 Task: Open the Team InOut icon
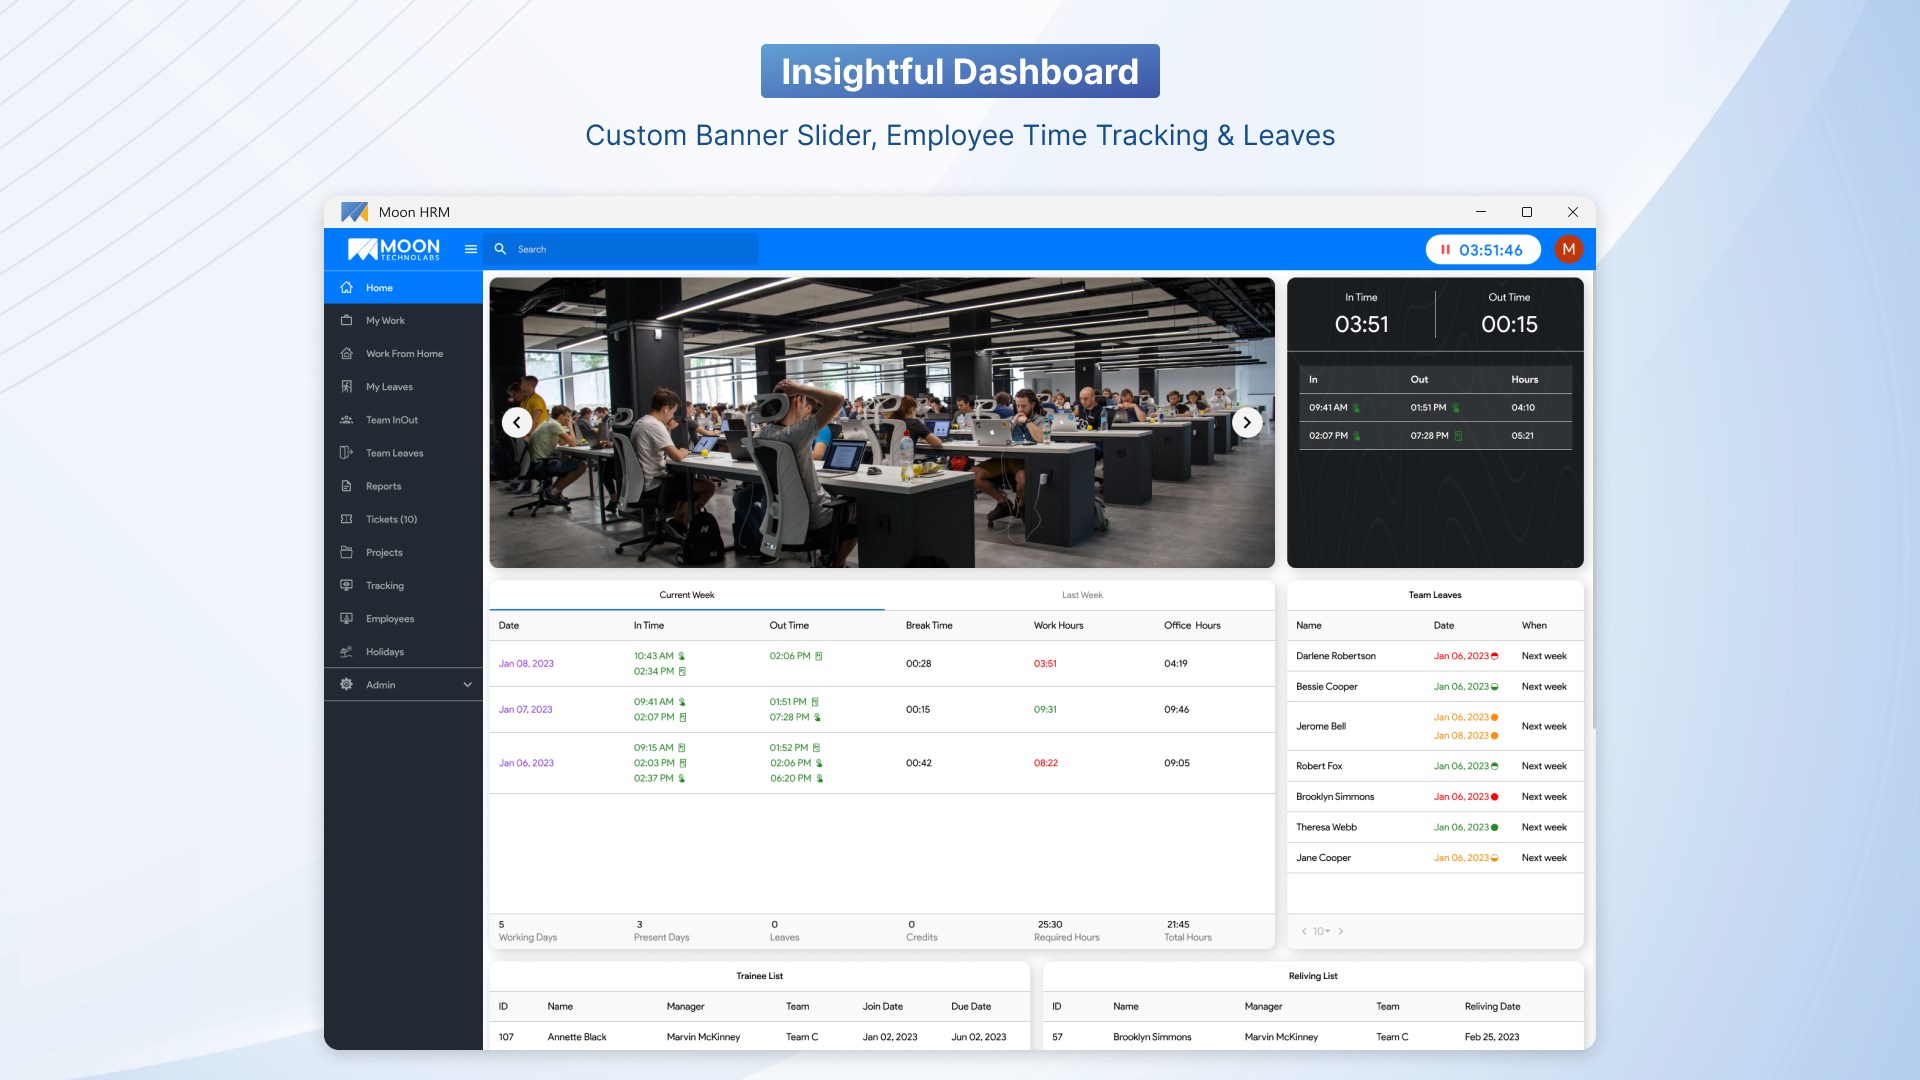346,420
